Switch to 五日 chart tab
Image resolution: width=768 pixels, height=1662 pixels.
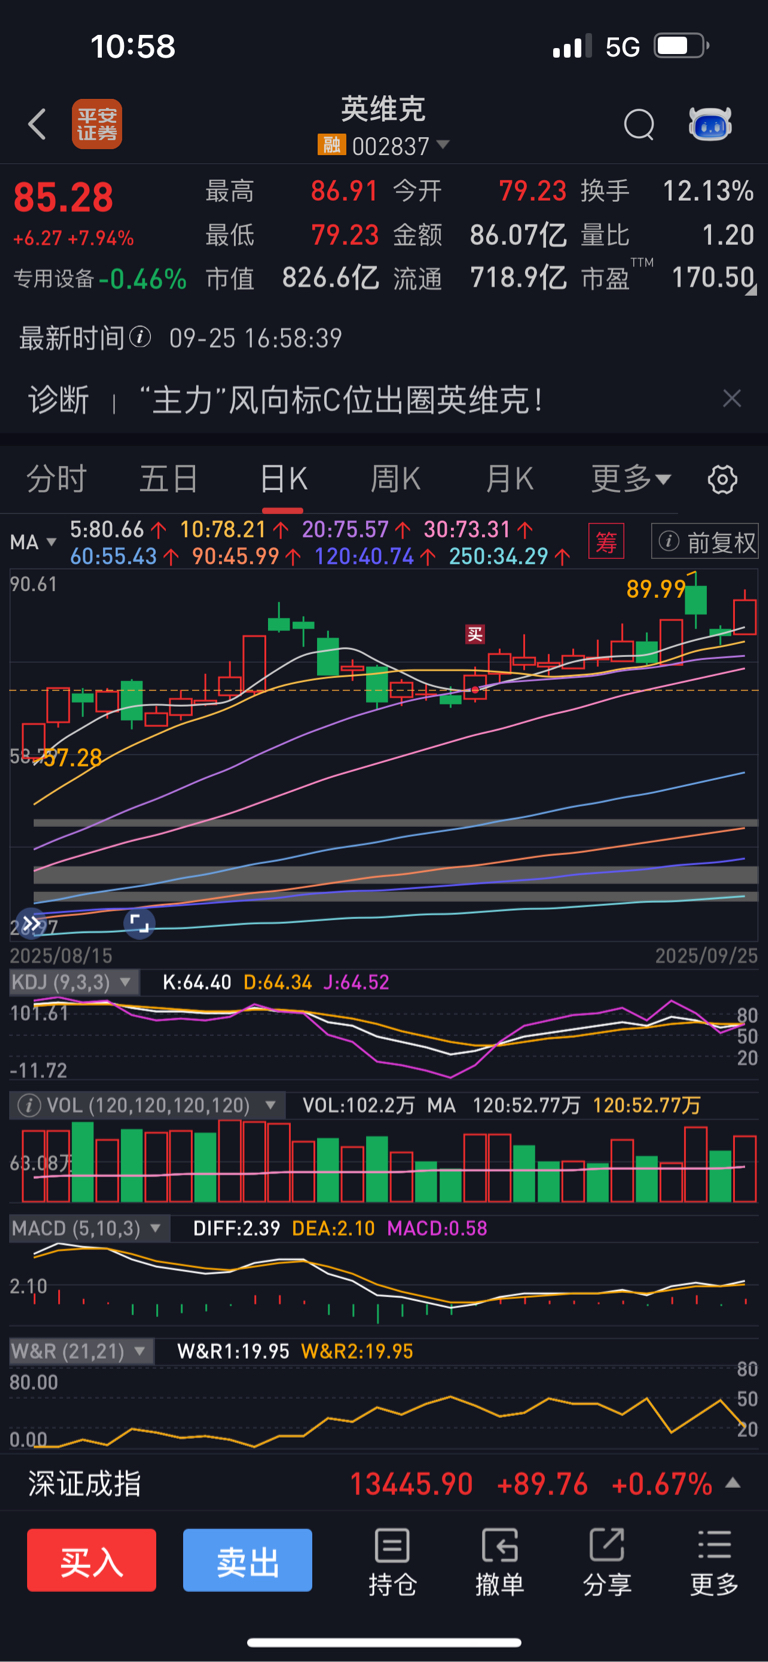tap(168, 479)
